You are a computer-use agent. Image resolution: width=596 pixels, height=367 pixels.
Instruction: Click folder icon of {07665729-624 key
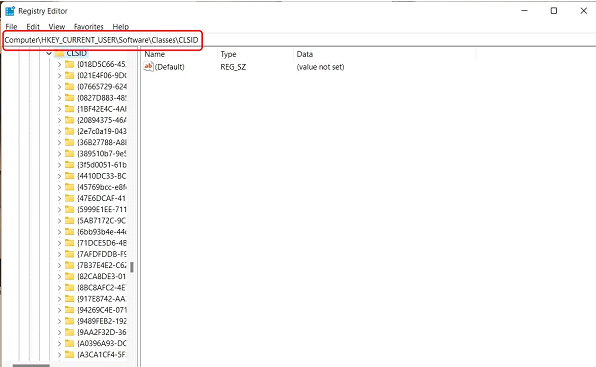click(70, 87)
